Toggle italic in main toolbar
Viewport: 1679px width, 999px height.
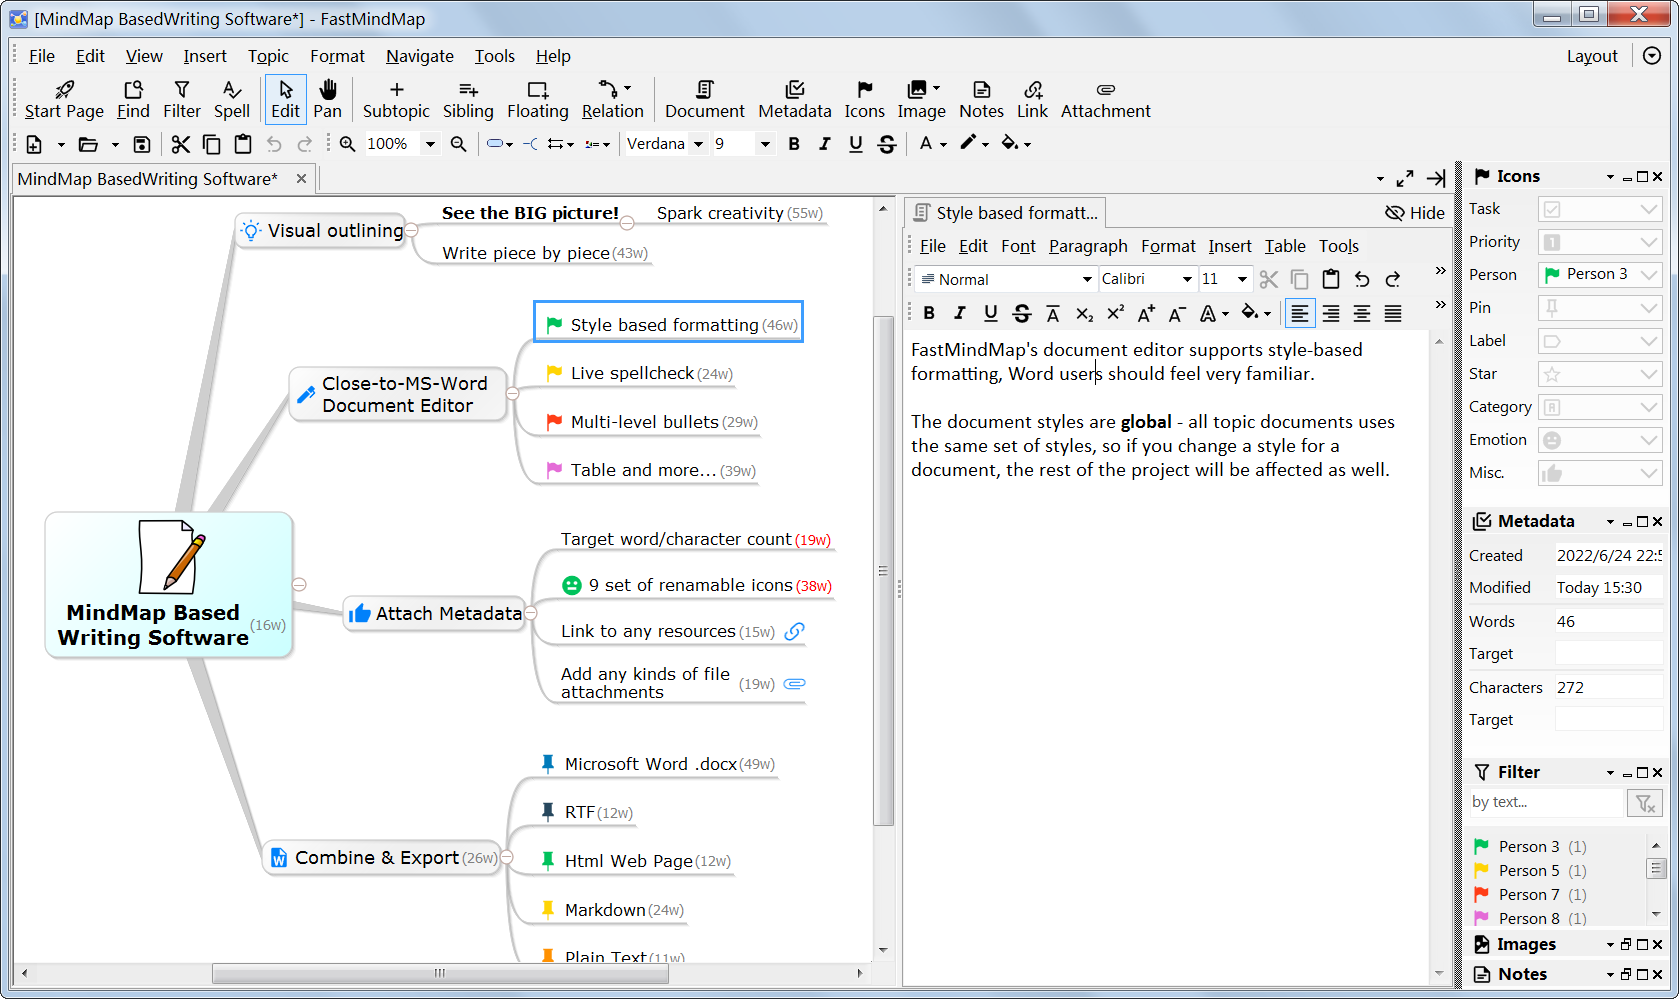tap(825, 144)
